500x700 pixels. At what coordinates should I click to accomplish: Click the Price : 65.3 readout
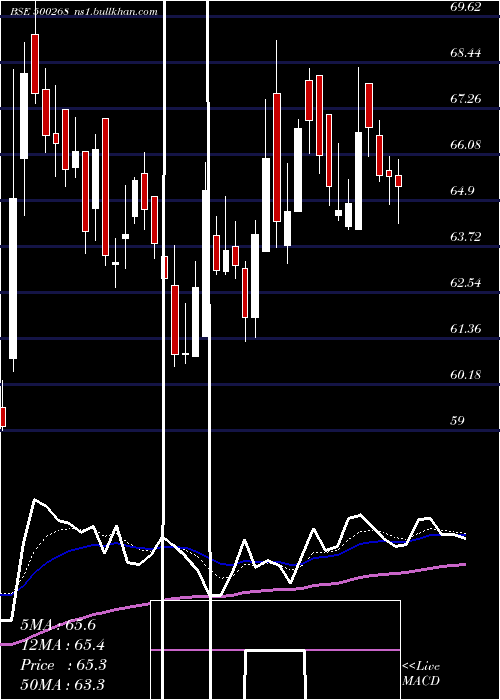(x=64, y=665)
